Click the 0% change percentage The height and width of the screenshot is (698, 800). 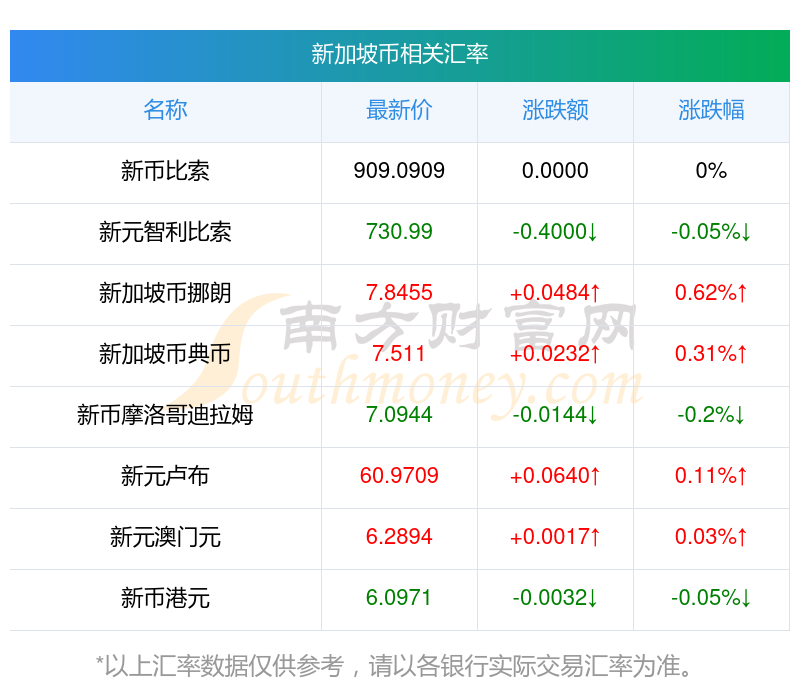(711, 170)
